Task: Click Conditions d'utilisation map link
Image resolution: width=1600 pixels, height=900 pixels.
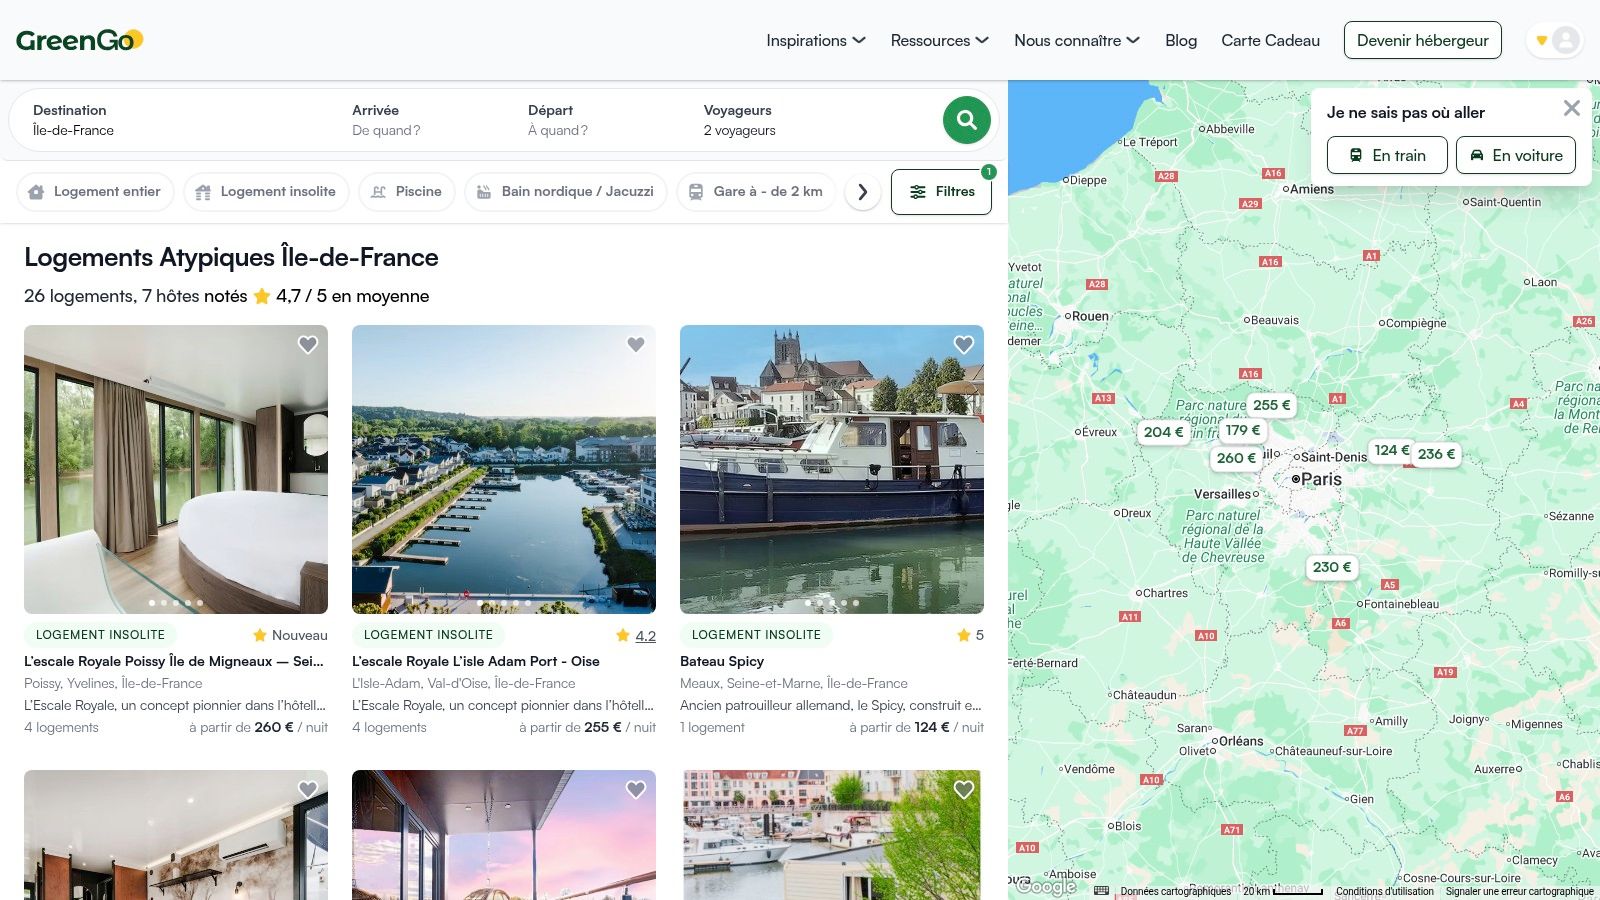Action: (1385, 891)
